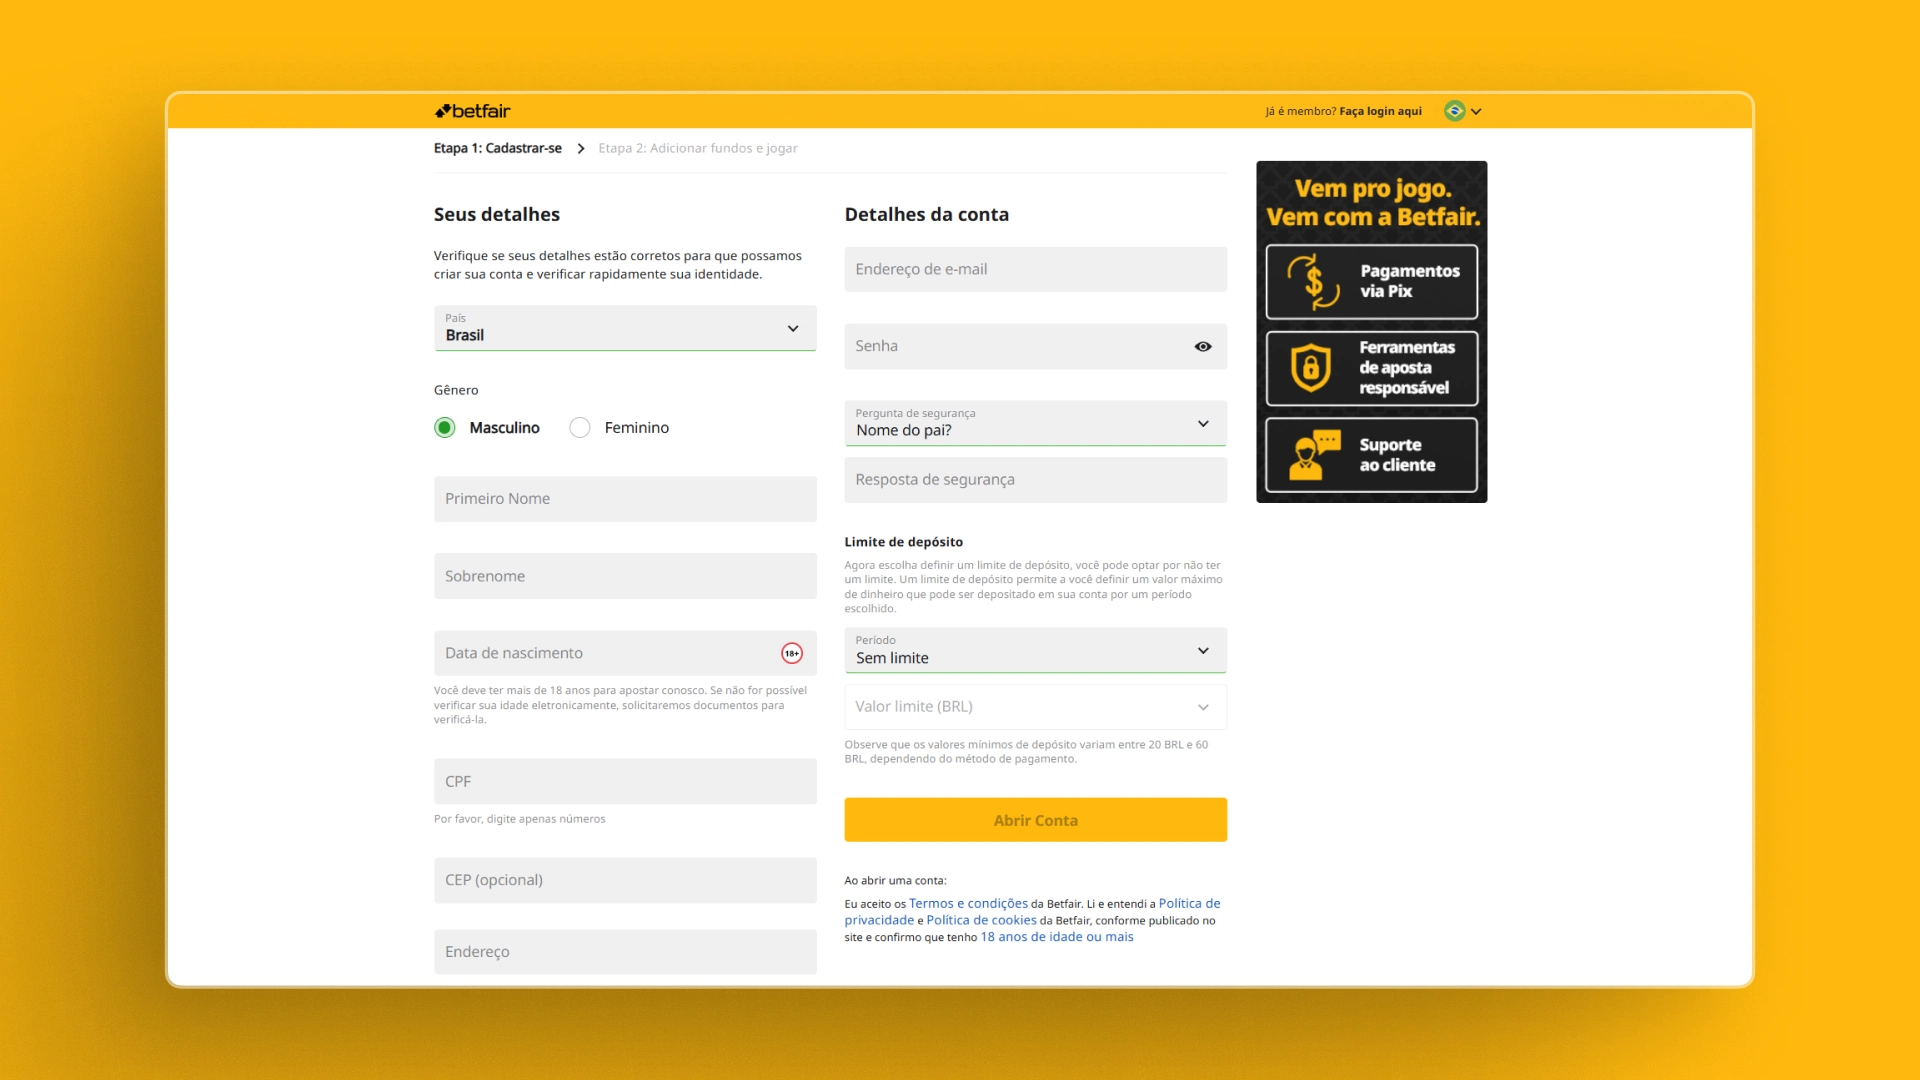
Task: Click the Vem pro jogo banner headline
Action: click(1372, 203)
